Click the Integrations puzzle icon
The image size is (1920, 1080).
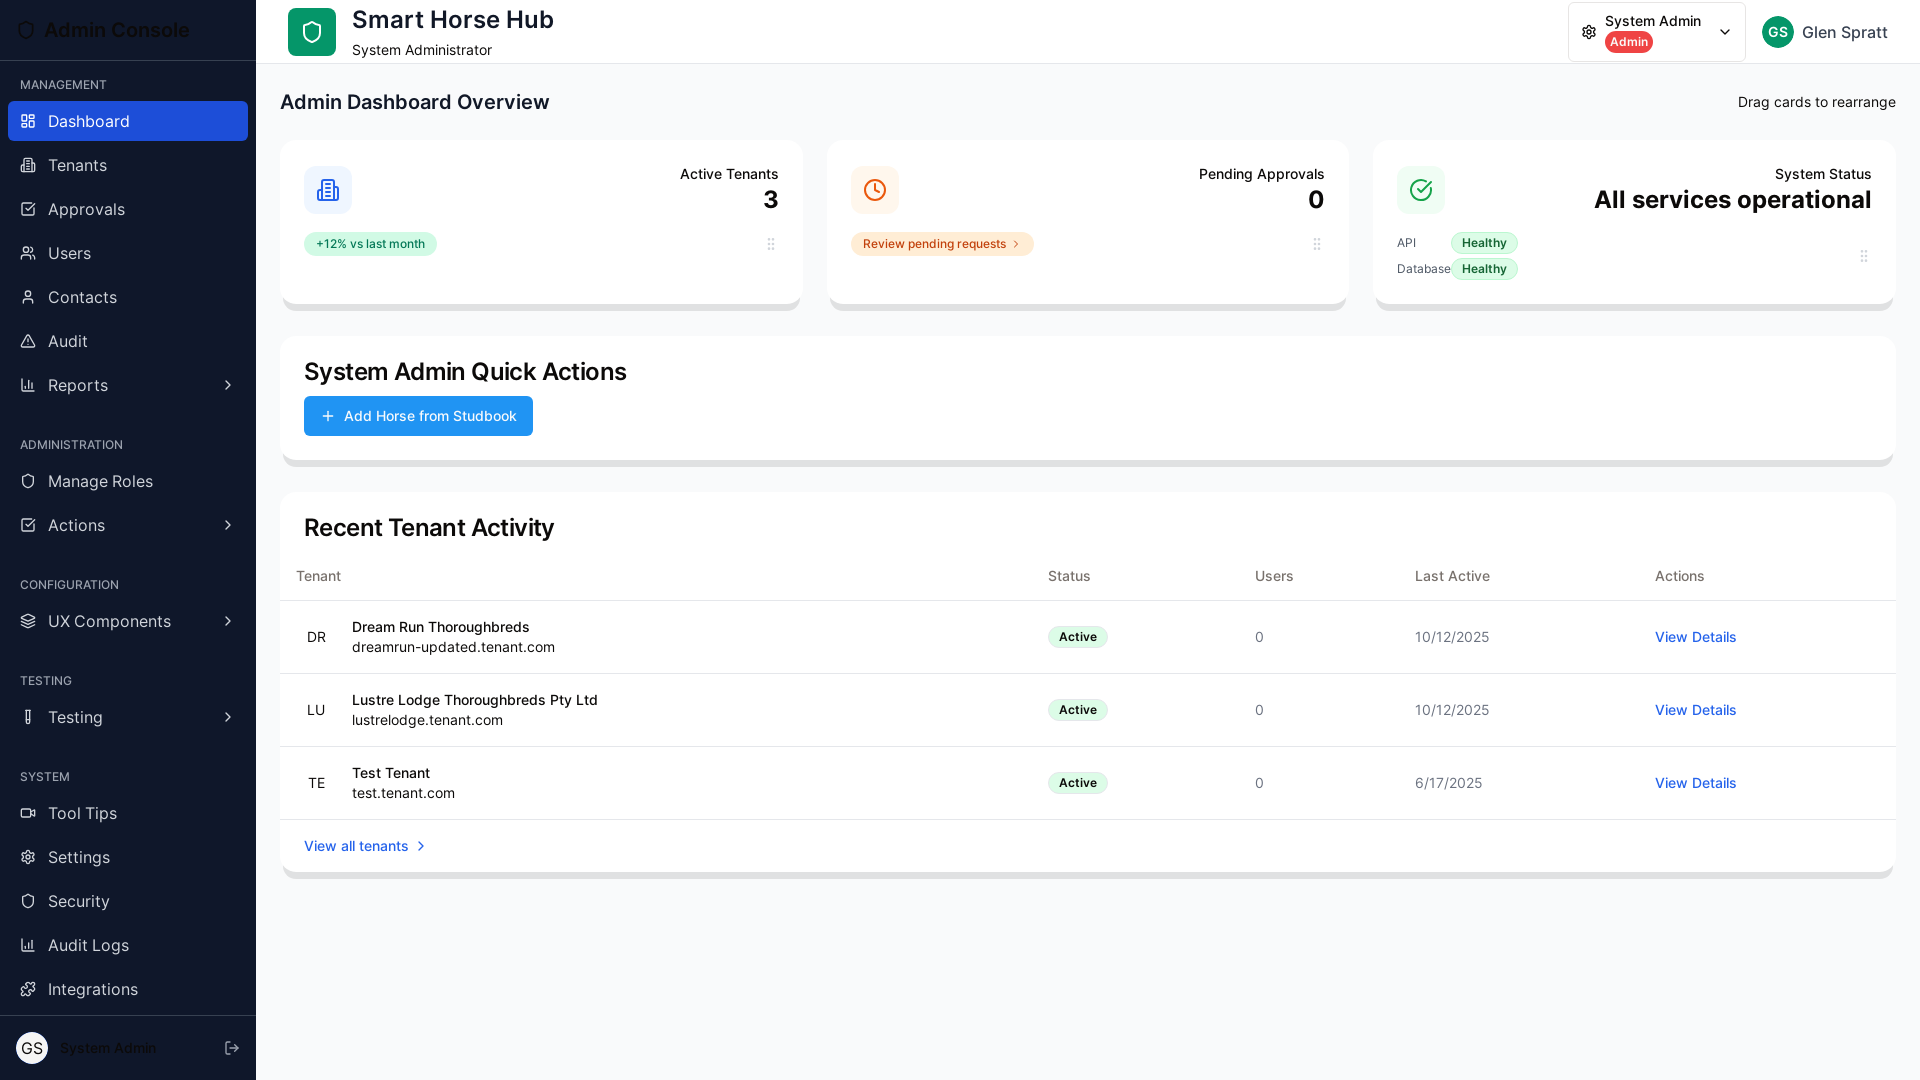point(28,989)
